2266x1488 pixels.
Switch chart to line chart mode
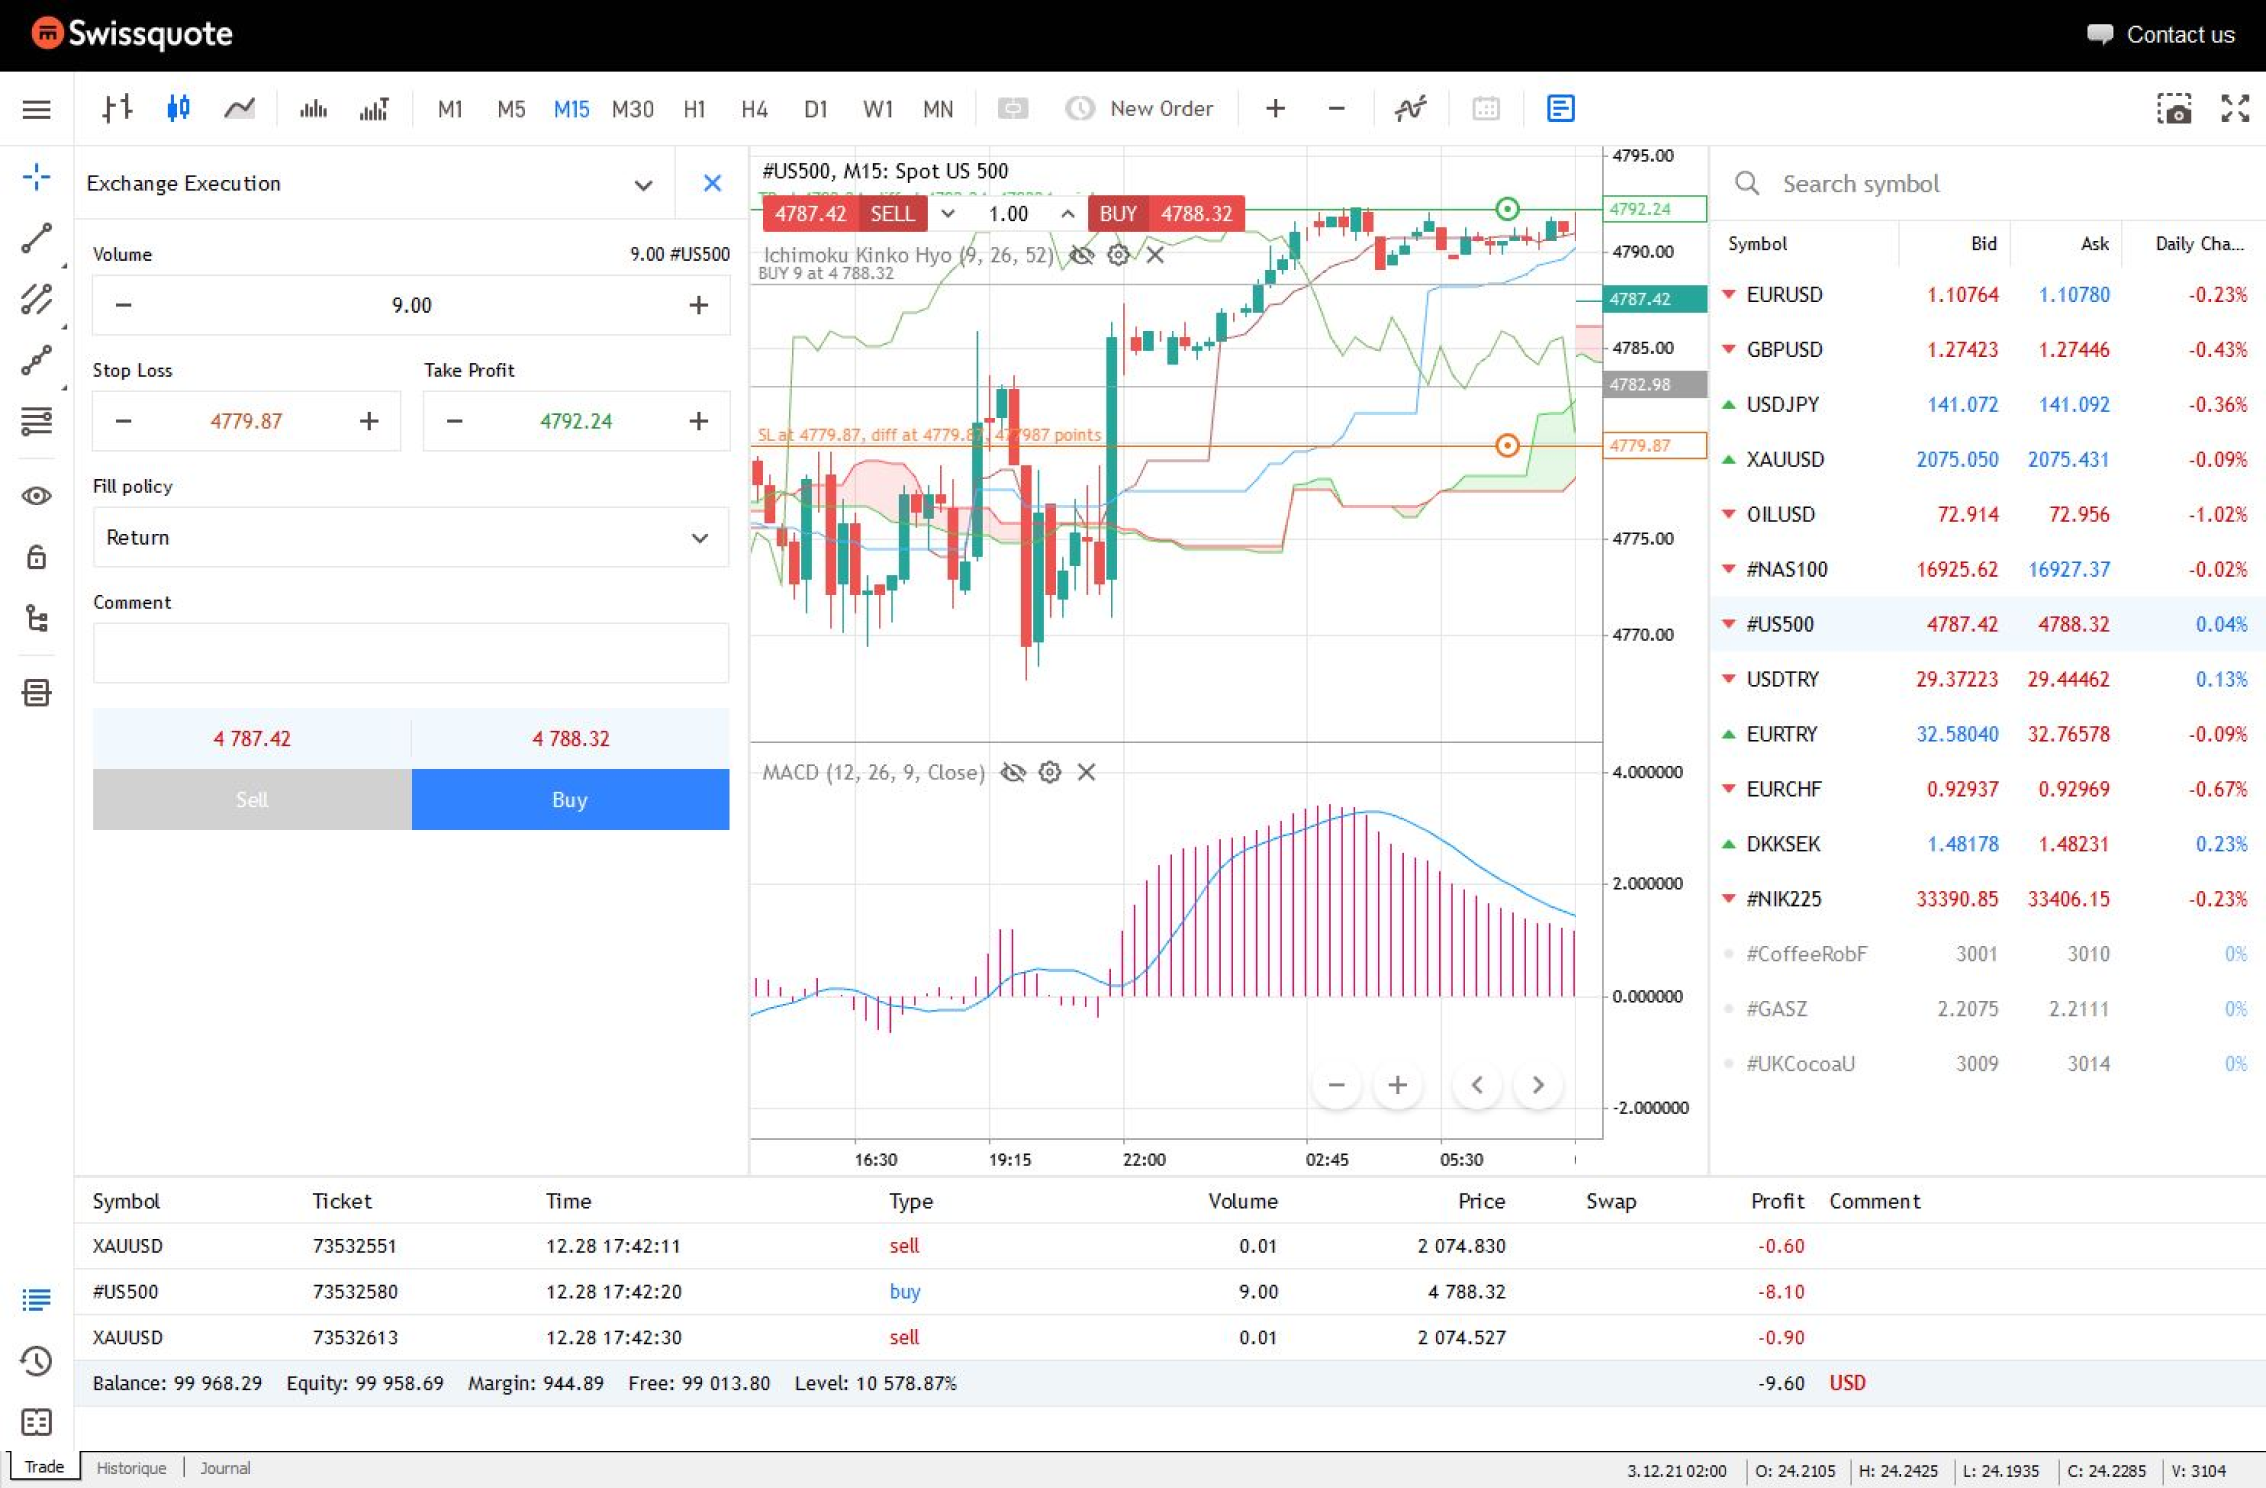(238, 108)
